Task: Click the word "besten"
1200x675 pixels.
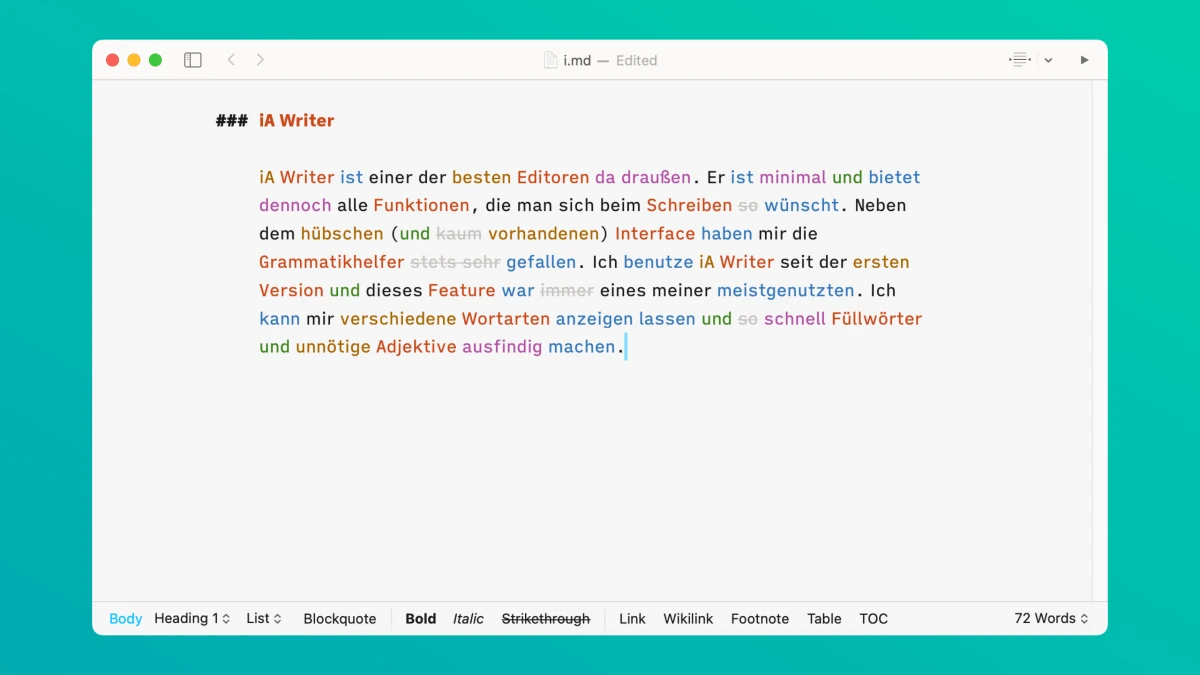Action: coord(481,178)
